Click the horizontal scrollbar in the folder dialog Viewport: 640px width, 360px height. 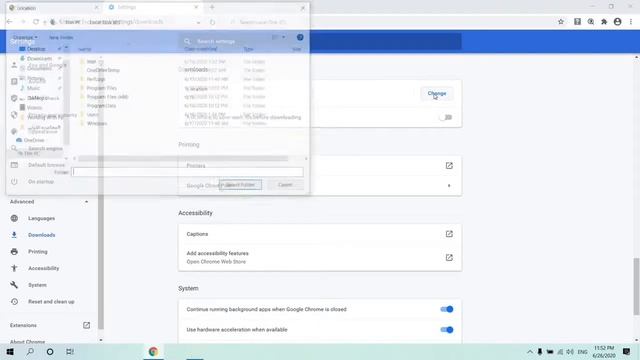183,159
